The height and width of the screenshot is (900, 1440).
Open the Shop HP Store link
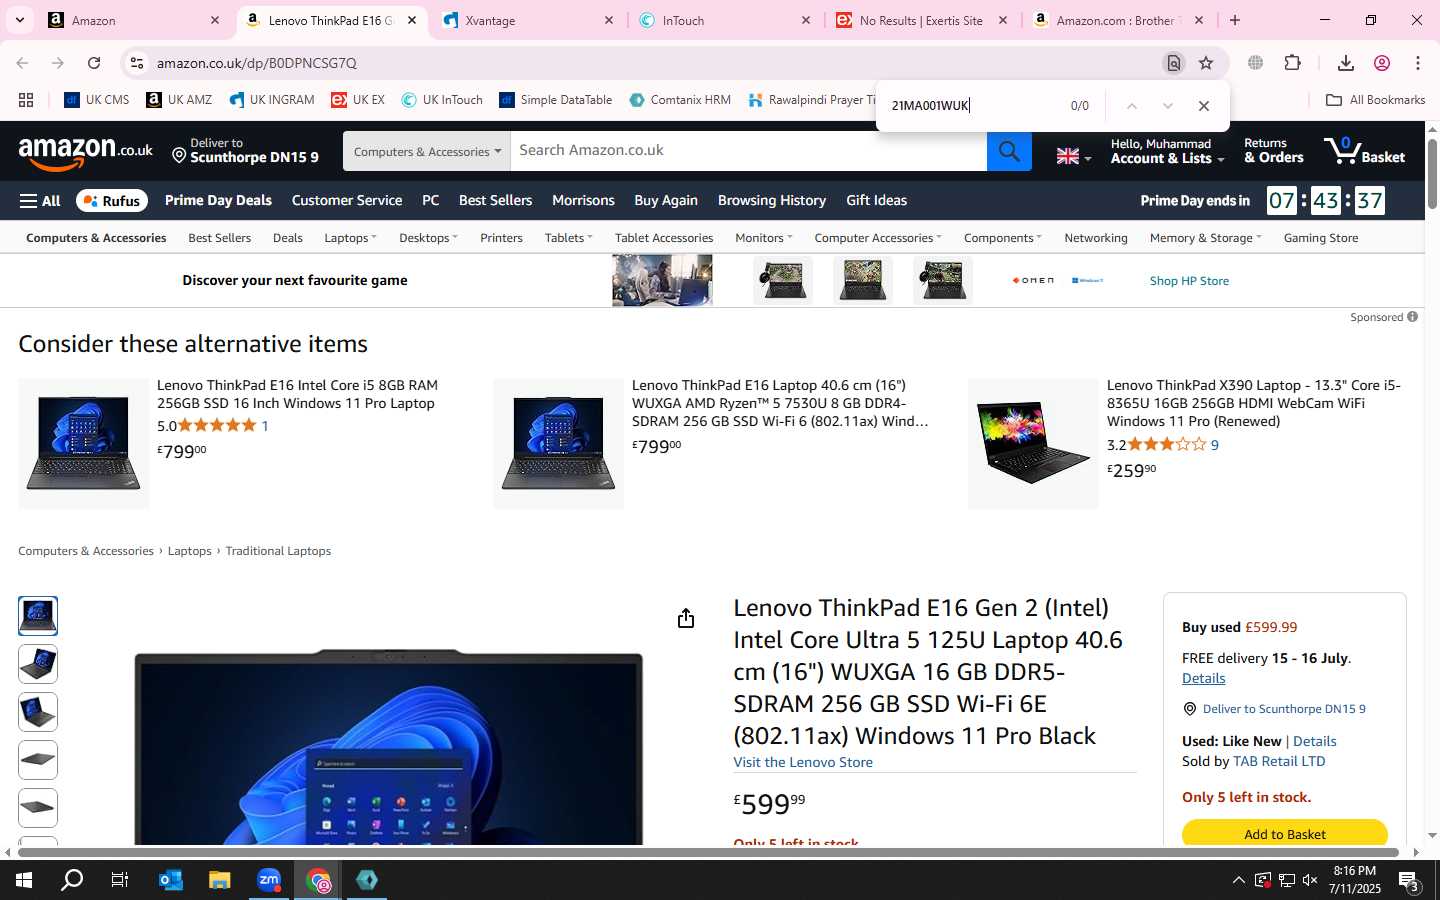click(x=1189, y=281)
